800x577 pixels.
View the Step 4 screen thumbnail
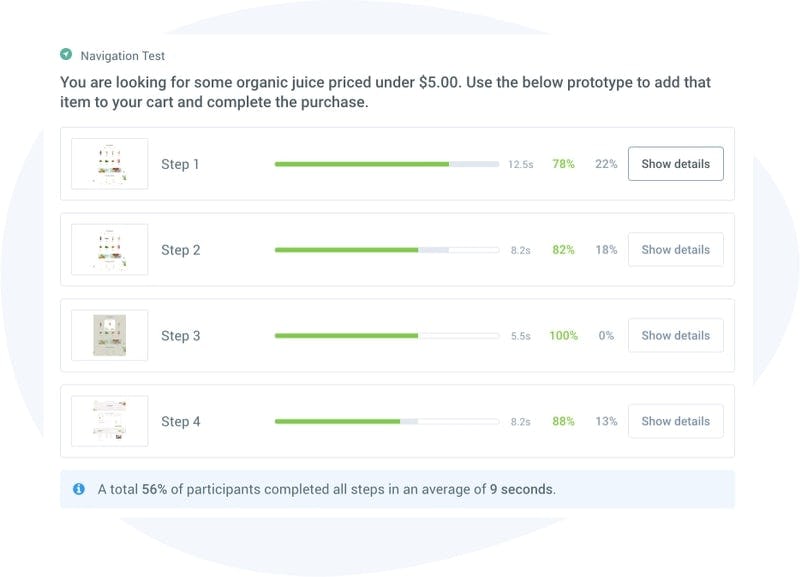click(x=110, y=421)
